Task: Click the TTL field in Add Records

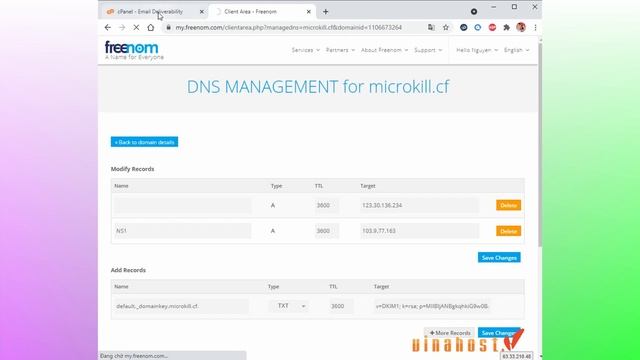Action: tap(341, 306)
